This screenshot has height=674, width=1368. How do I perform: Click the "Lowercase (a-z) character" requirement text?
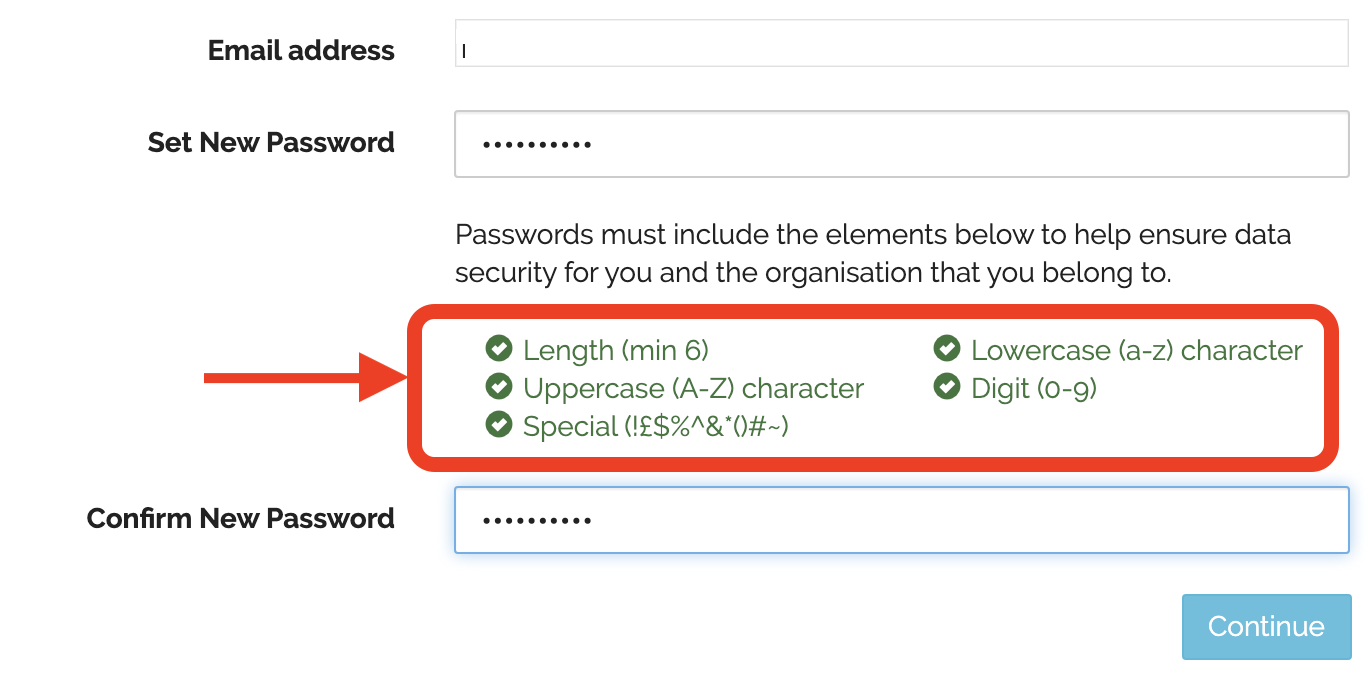coord(1136,351)
